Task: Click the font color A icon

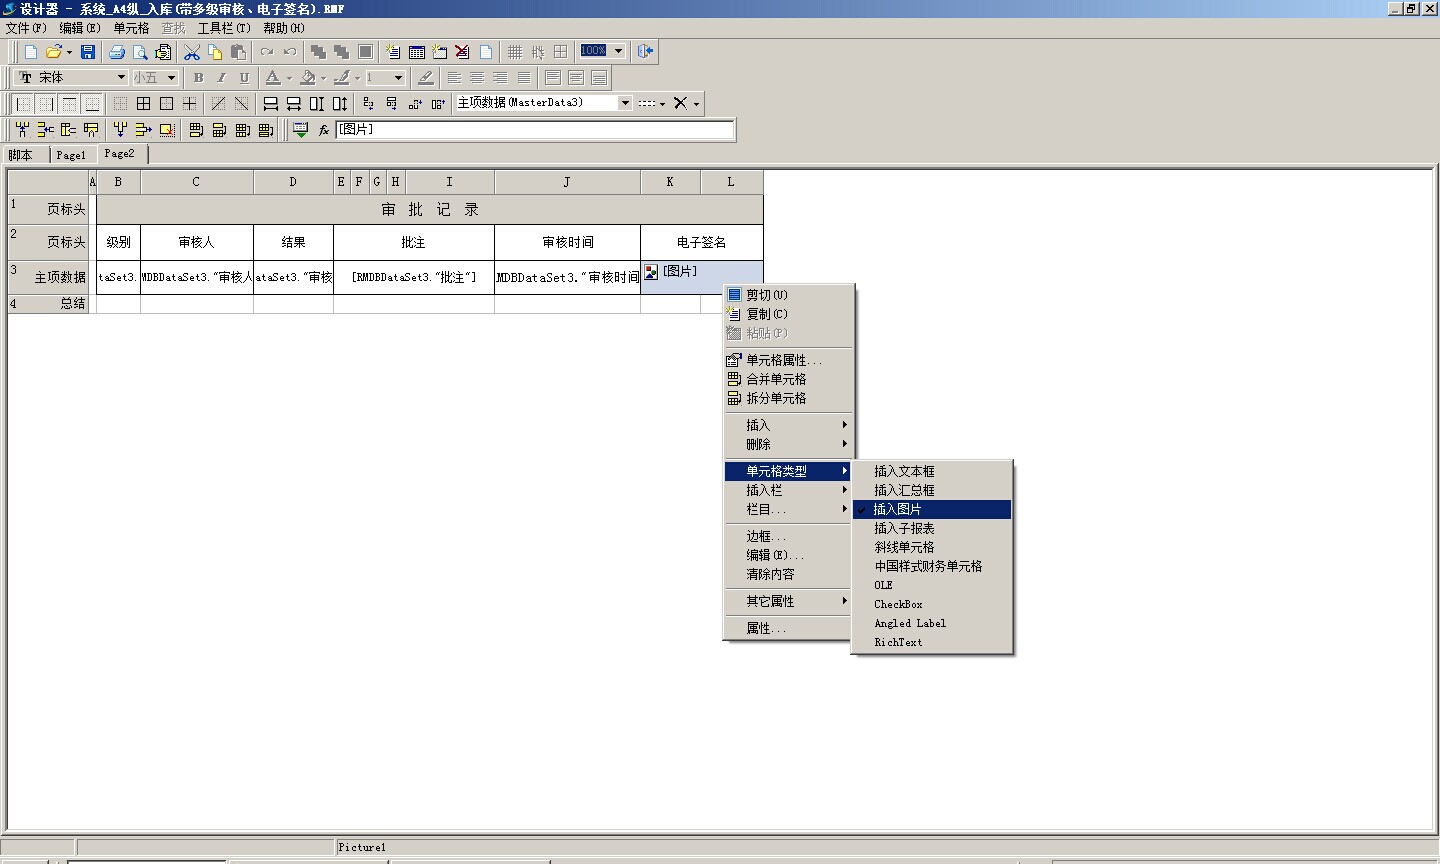Action: (273, 78)
